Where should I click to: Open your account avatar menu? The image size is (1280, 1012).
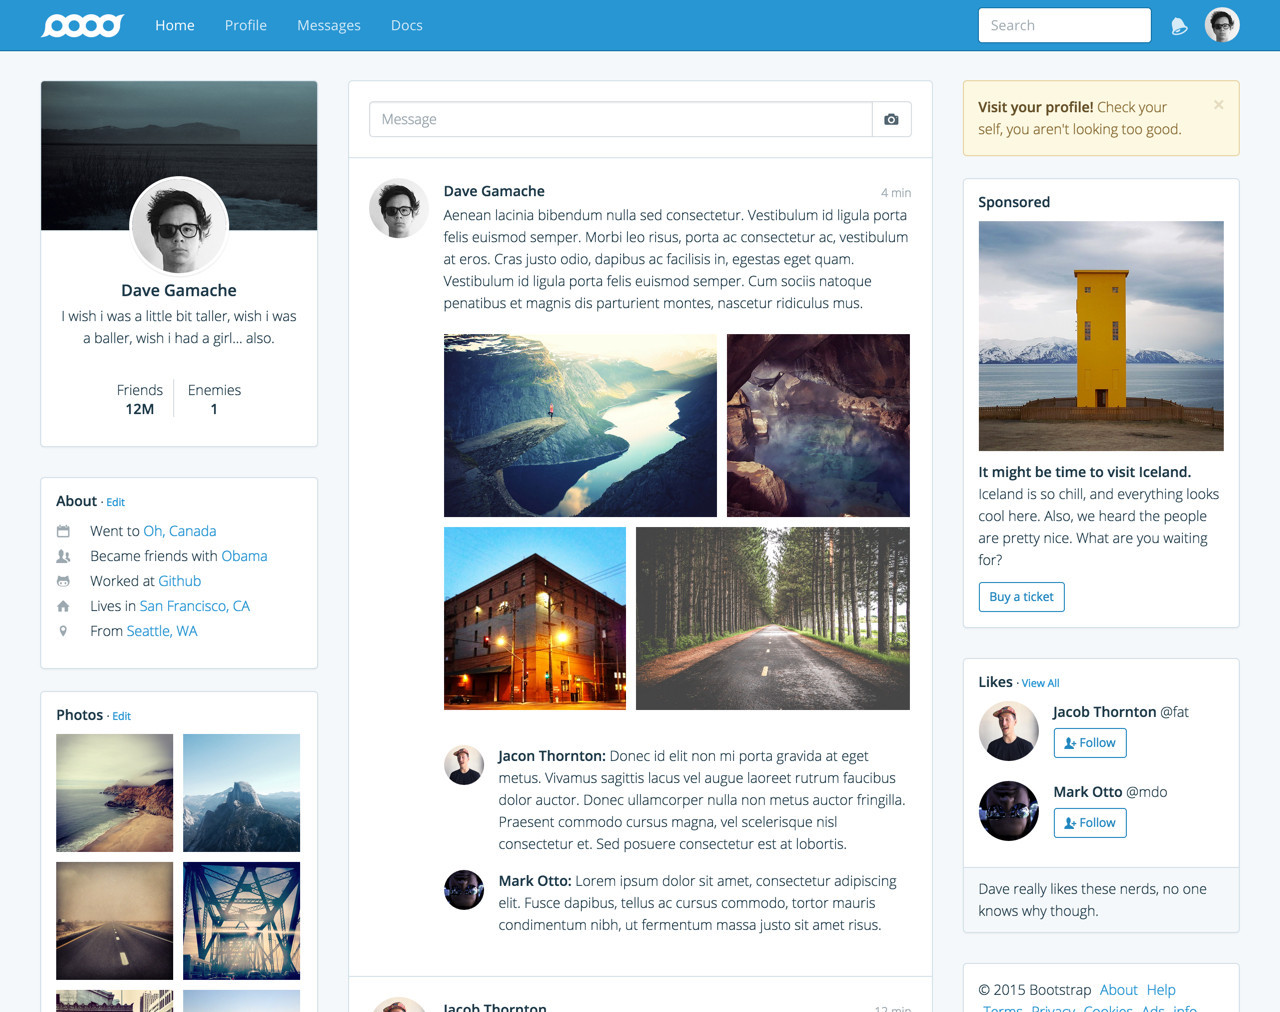pyautogui.click(x=1221, y=25)
